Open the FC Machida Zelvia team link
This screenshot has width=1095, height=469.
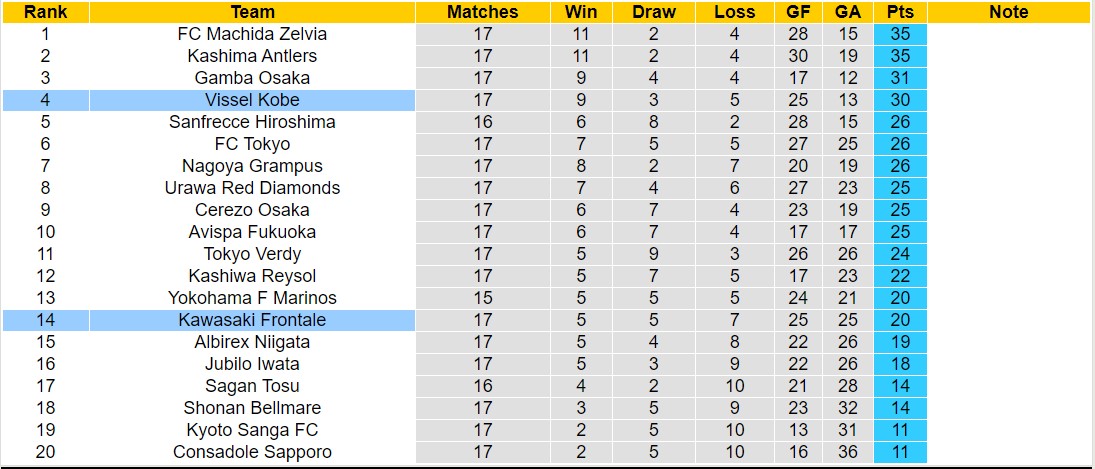coord(252,34)
